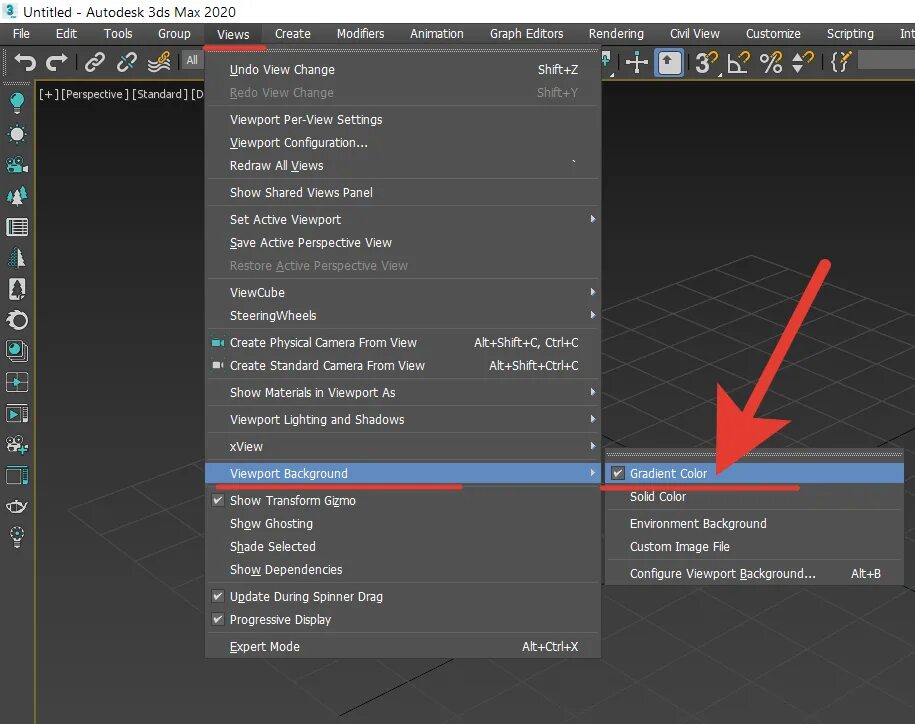The image size is (915, 724).
Task: Click the blank frame window sidebar icon
Action: (x=17, y=475)
